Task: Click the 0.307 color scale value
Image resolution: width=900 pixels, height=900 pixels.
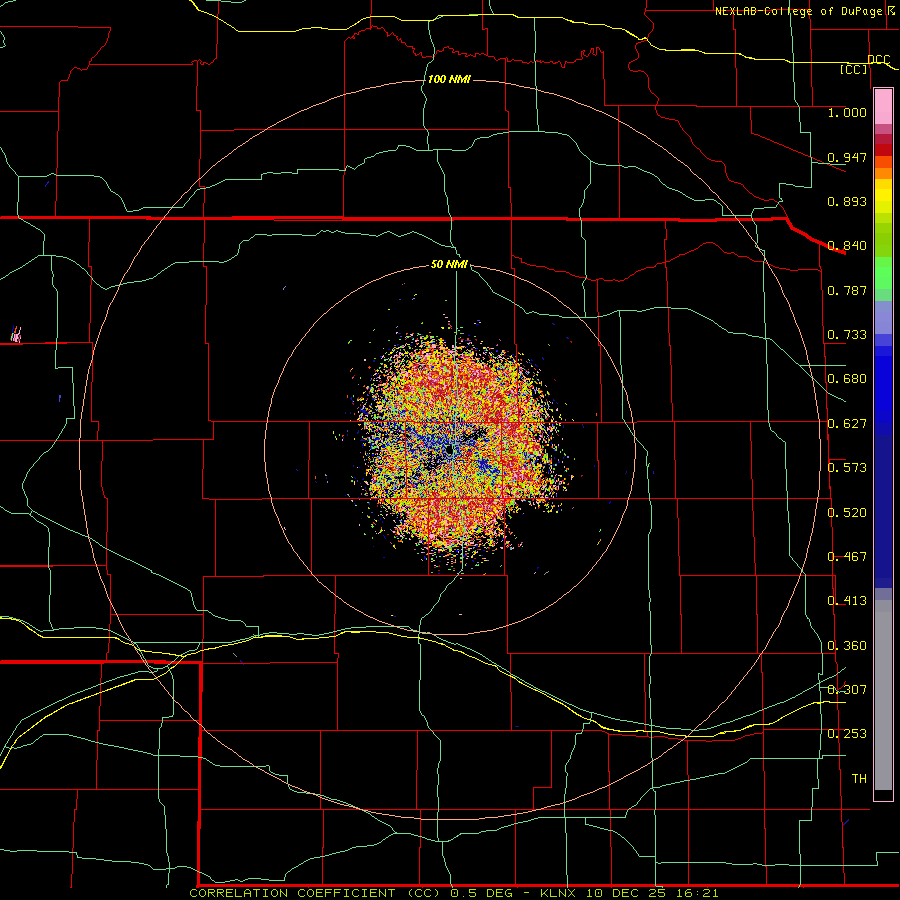Action: click(x=847, y=689)
